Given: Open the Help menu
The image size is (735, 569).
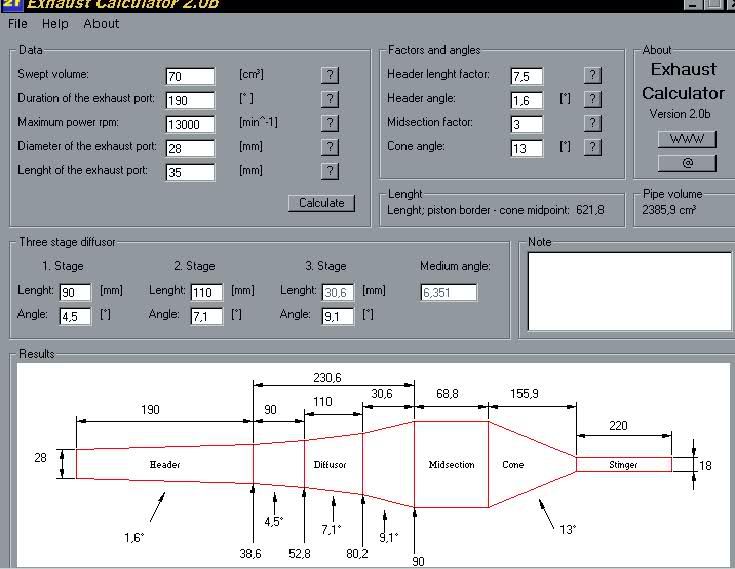Looking at the screenshot, I should [x=55, y=23].
